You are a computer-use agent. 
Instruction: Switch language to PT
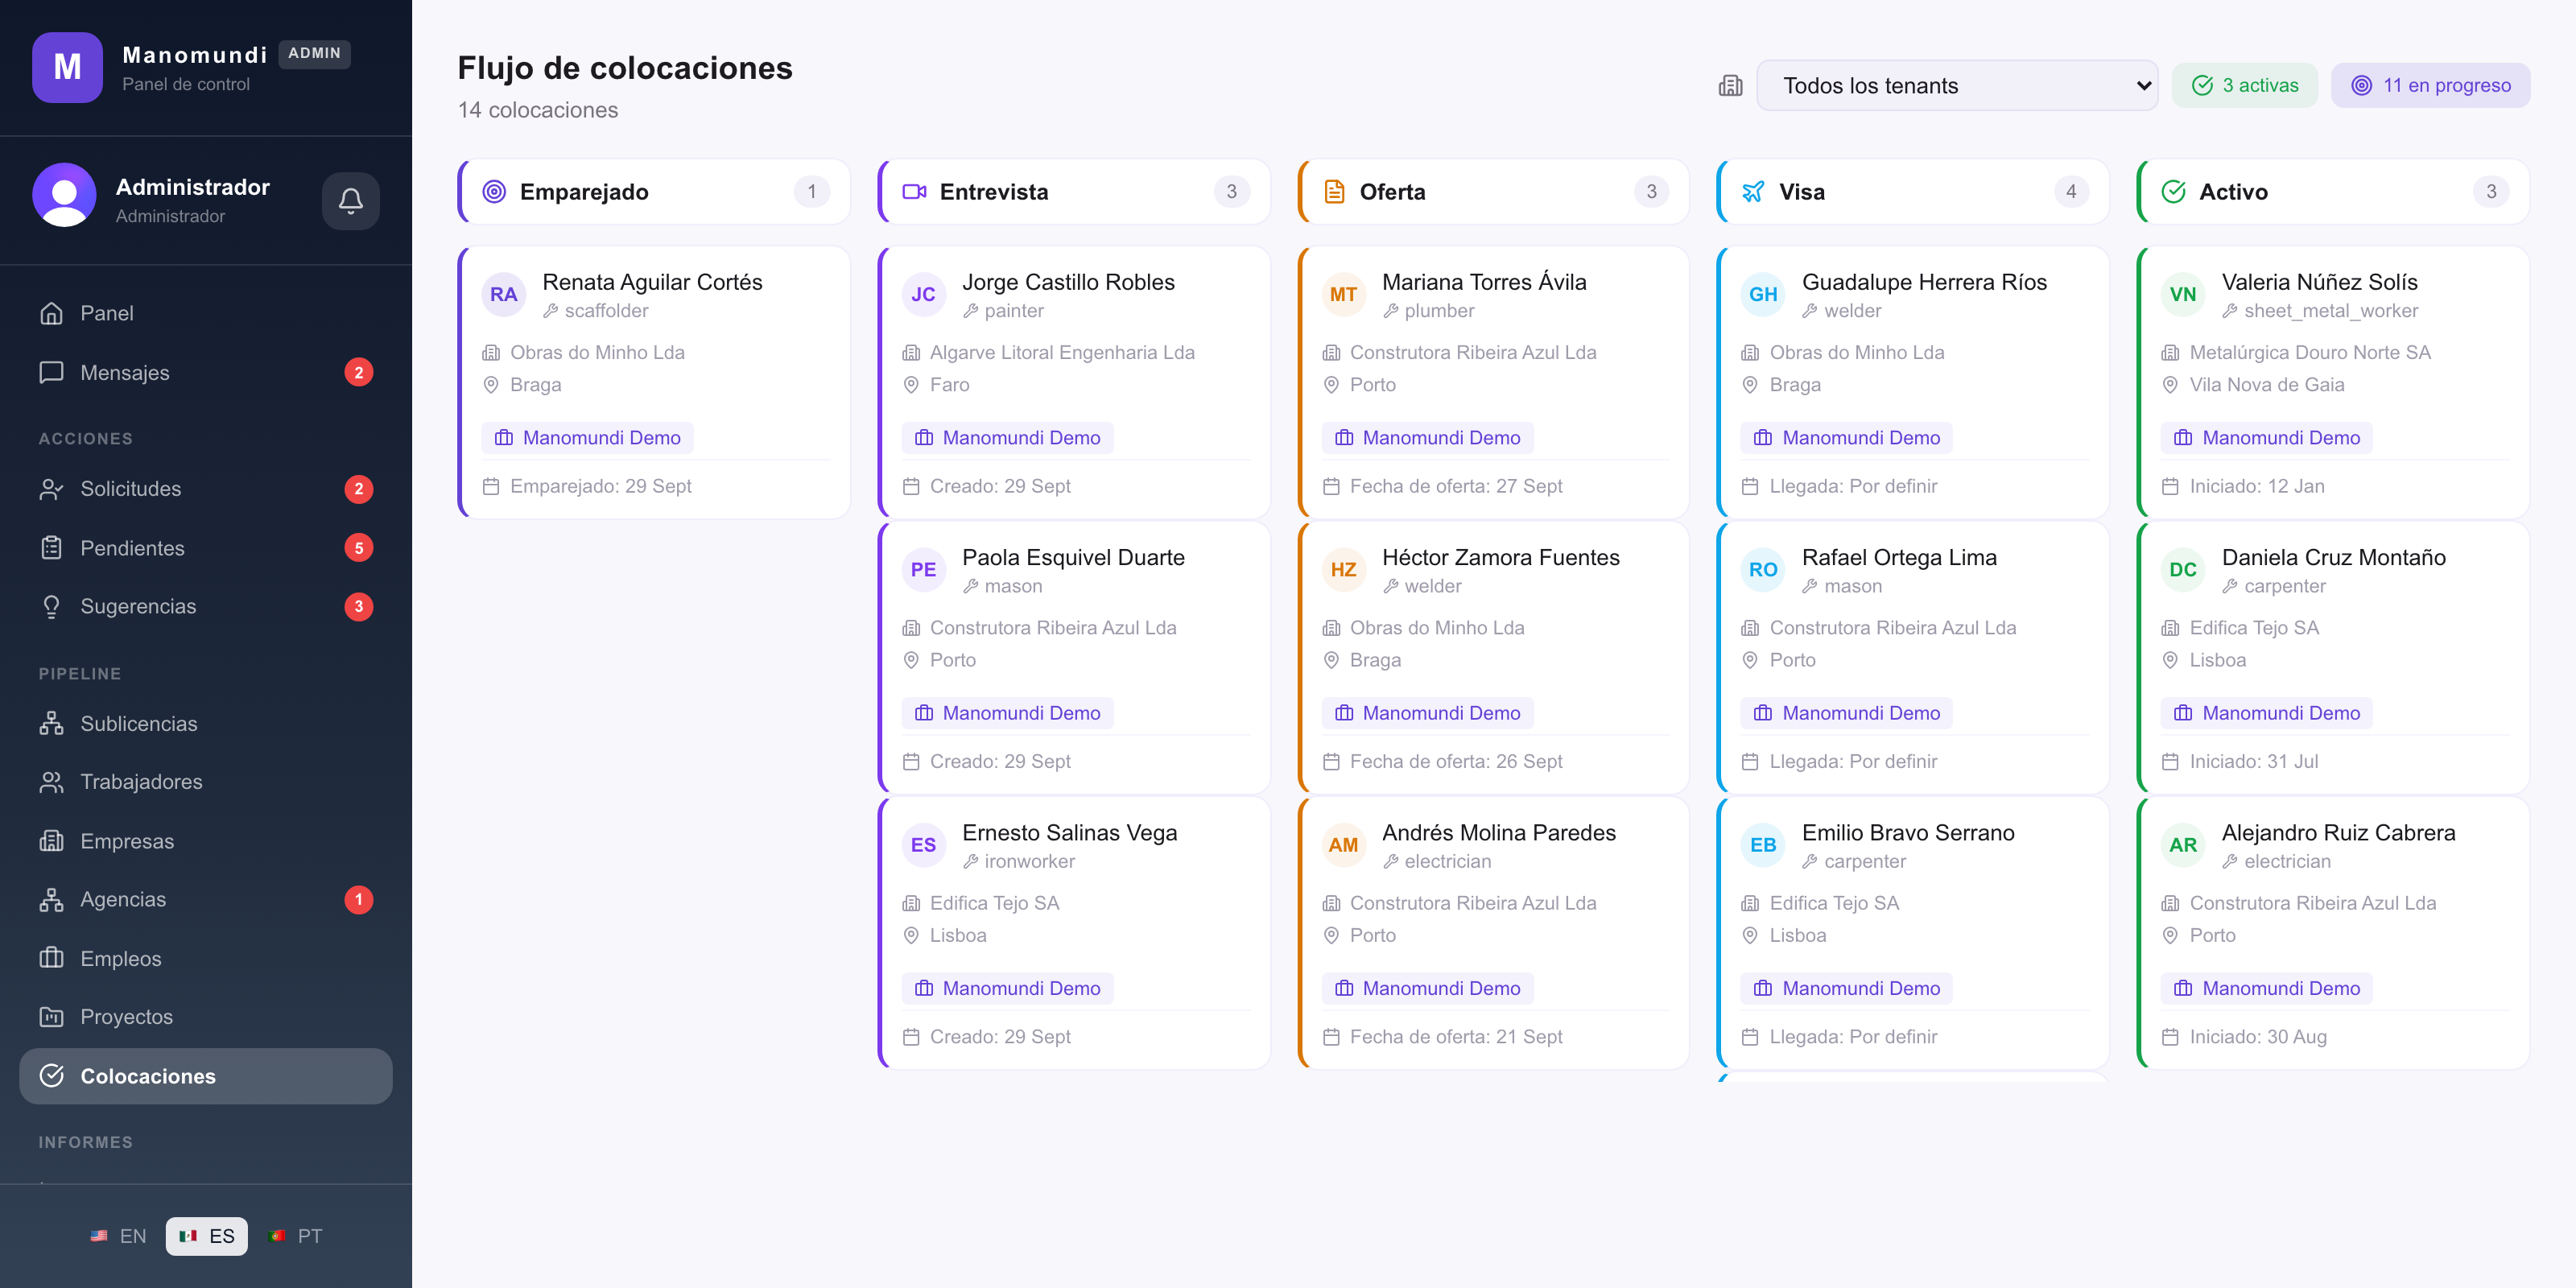click(296, 1236)
